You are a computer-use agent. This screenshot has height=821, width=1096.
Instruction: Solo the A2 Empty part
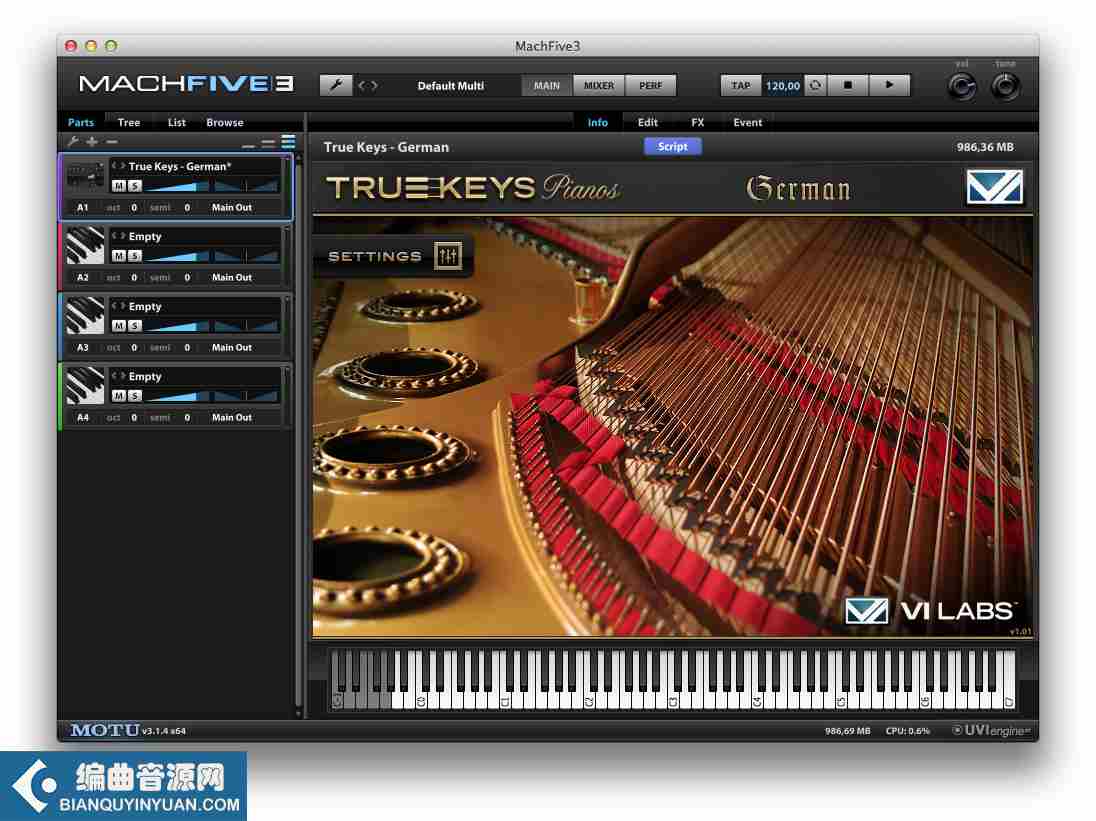pos(134,256)
